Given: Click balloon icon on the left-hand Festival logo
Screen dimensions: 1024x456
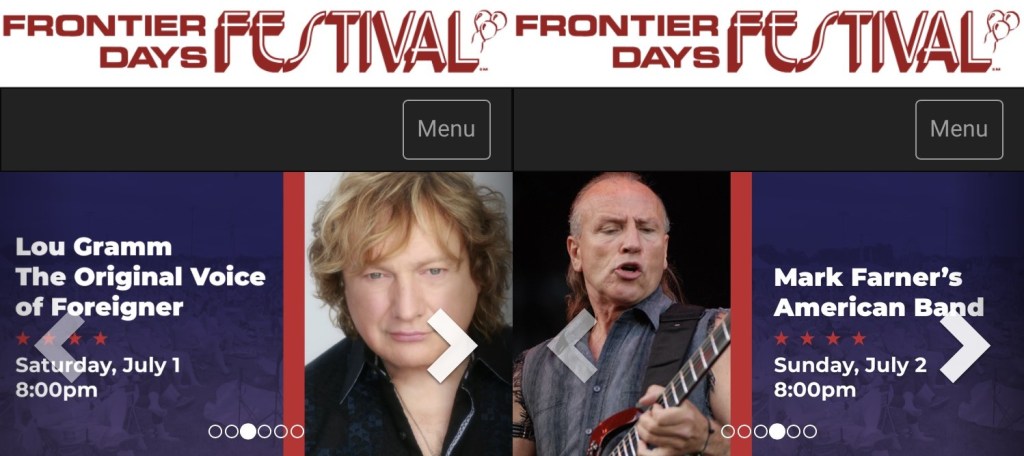Looking at the screenshot, I should [490, 28].
